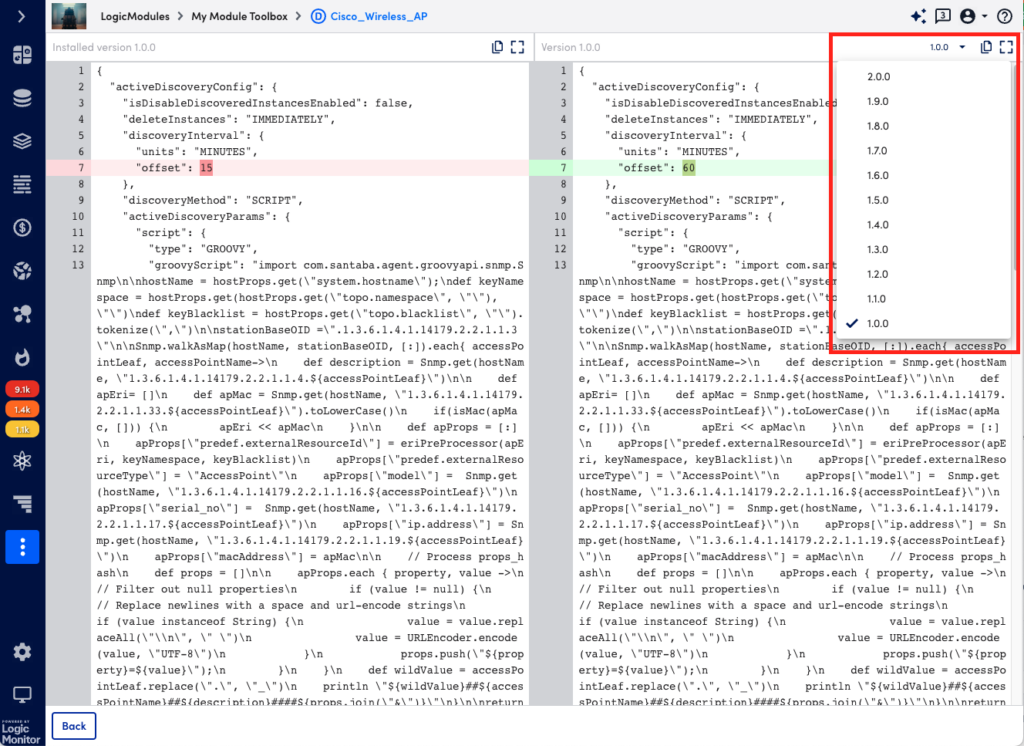Open Settings gear in left sidebar
Viewport: 1024px width, 746px height.
(x=22, y=651)
